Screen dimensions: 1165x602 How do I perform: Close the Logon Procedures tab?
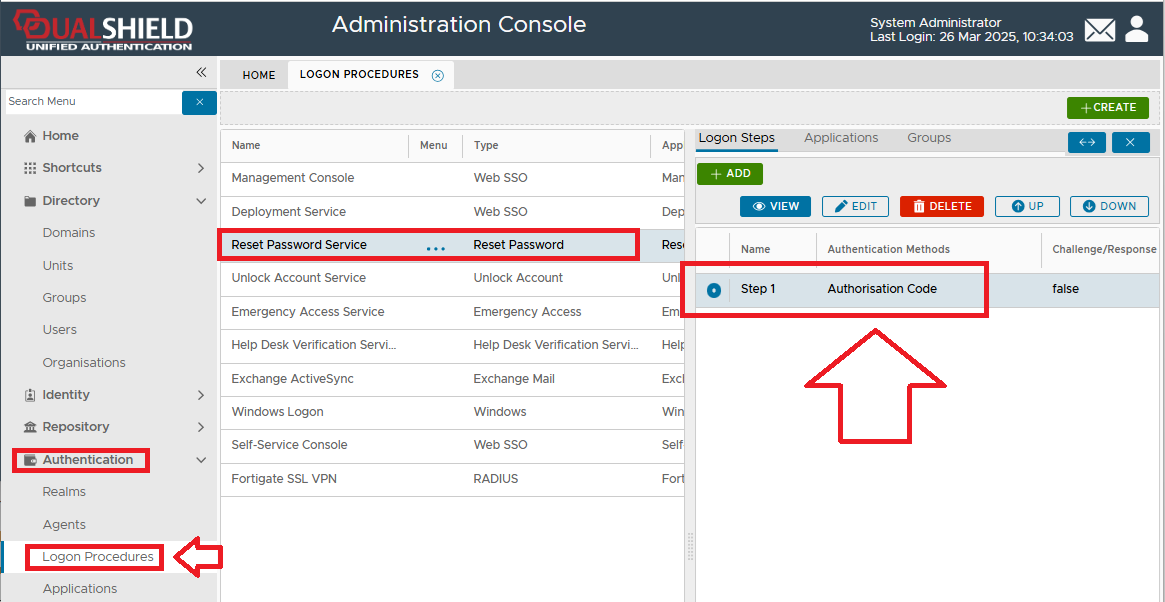click(437, 75)
